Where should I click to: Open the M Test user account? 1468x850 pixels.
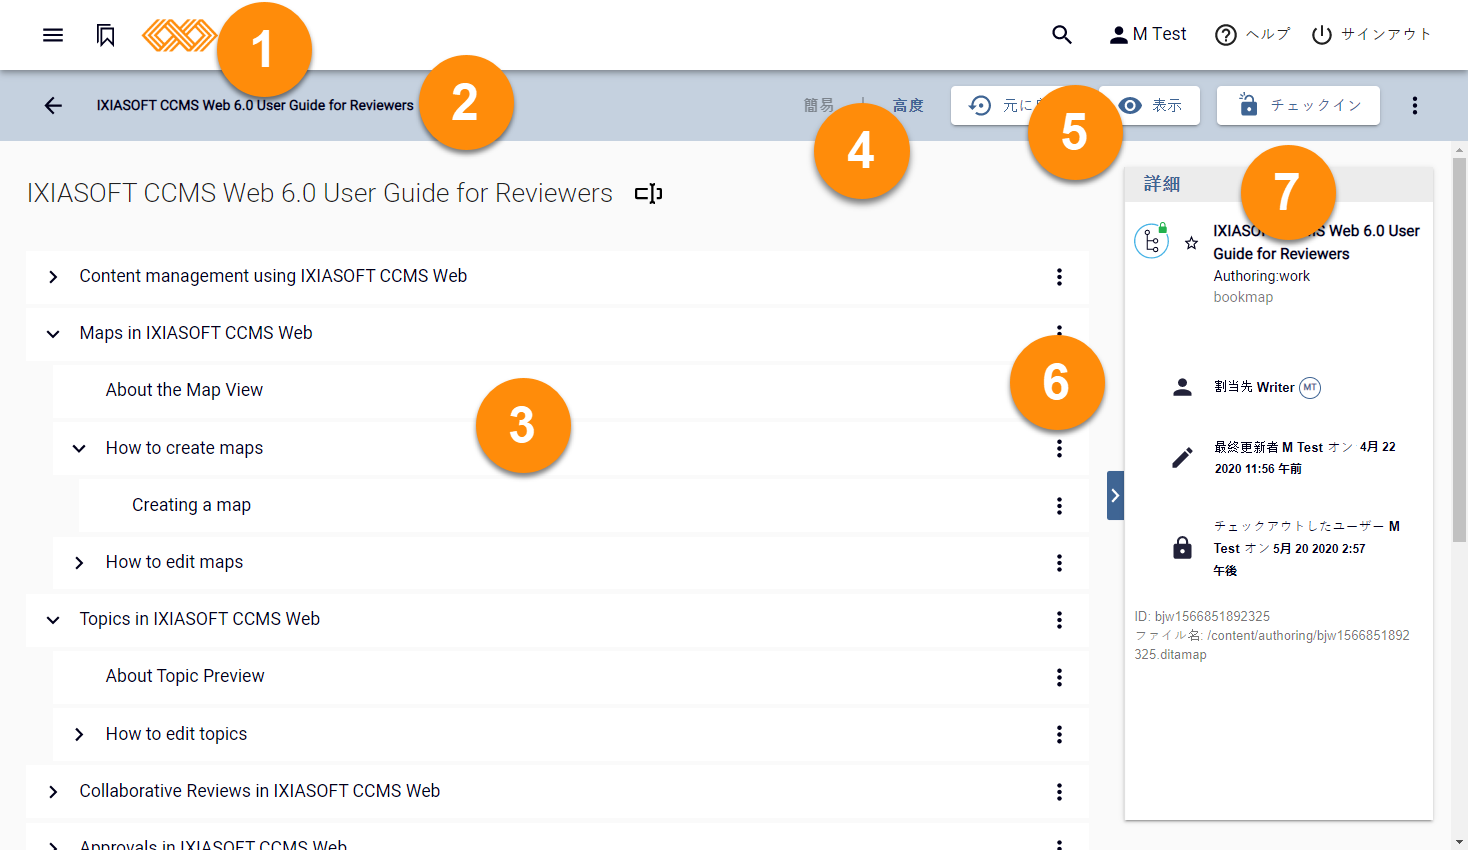coord(1148,35)
